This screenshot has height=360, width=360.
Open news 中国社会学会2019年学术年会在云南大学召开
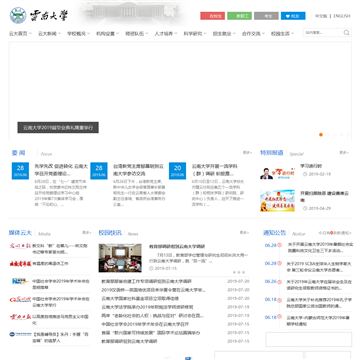tap(145, 324)
